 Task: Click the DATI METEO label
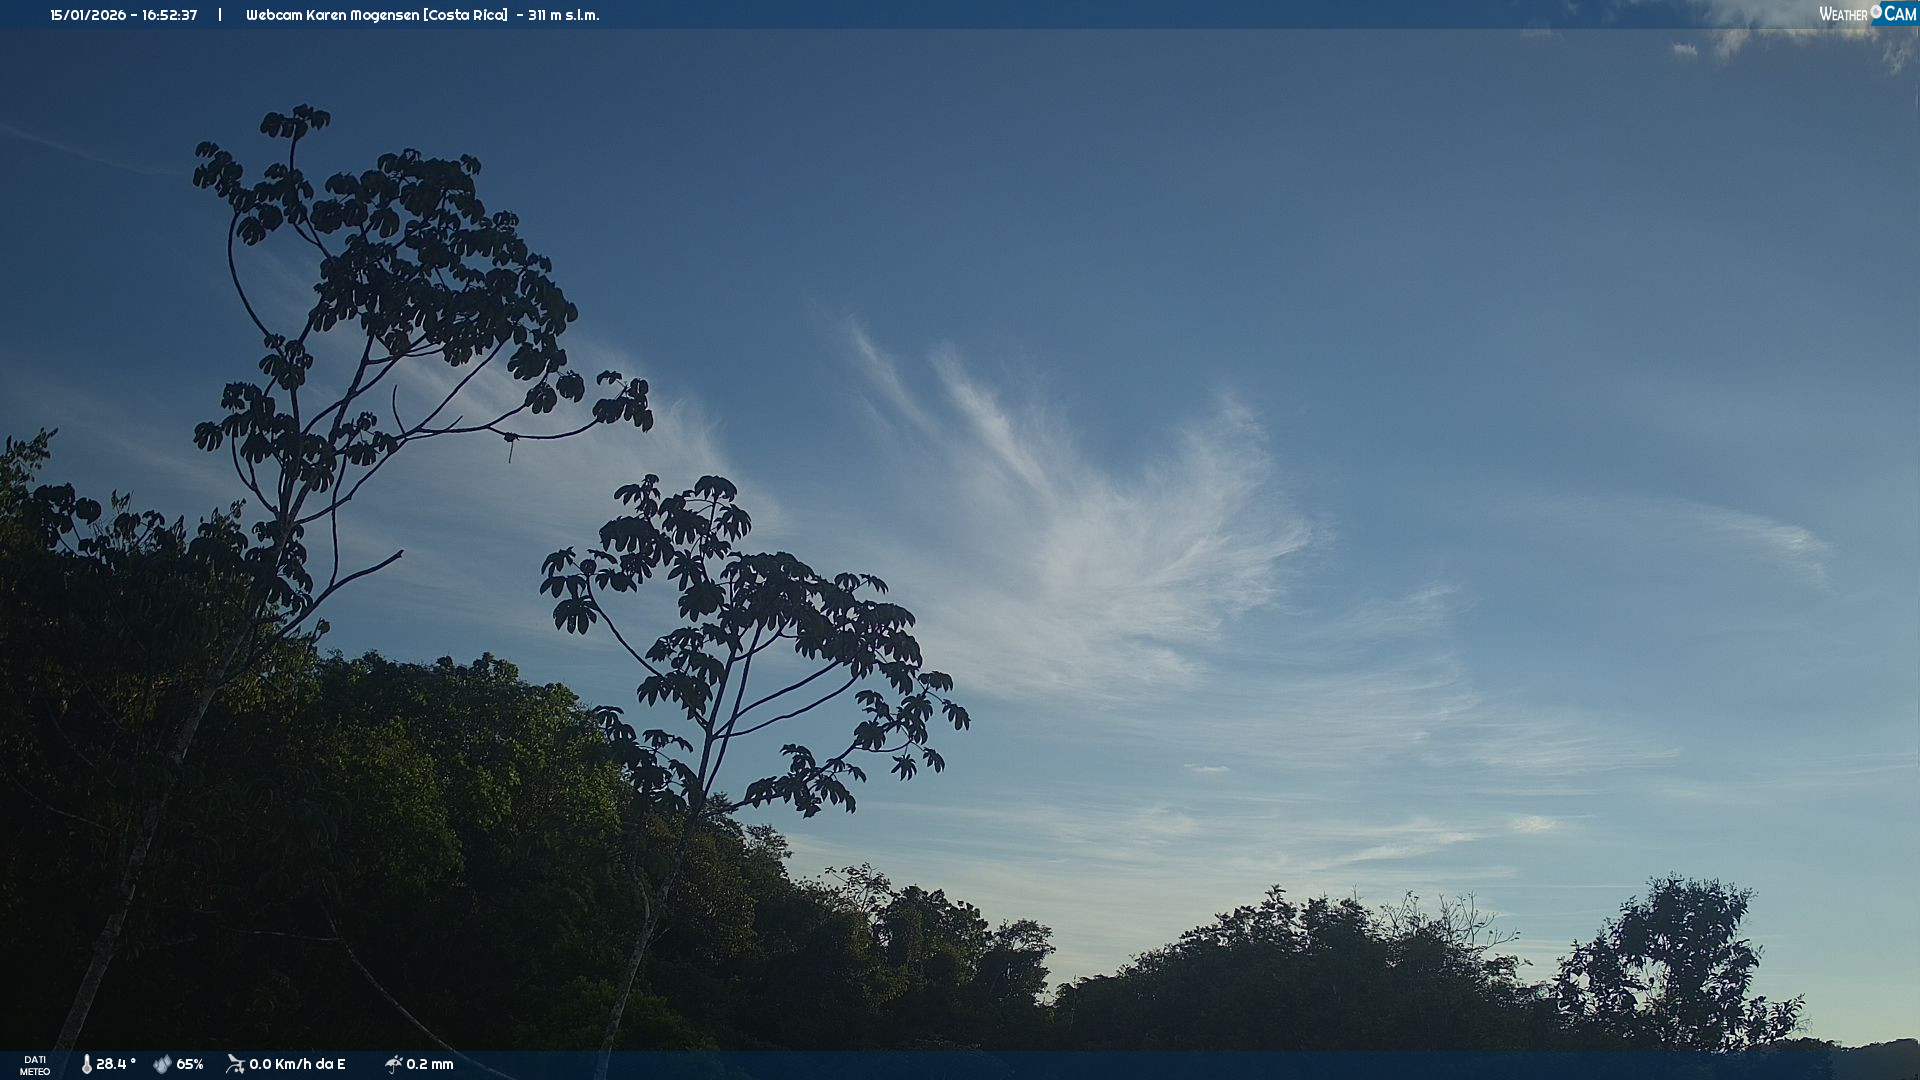pos(35,1065)
